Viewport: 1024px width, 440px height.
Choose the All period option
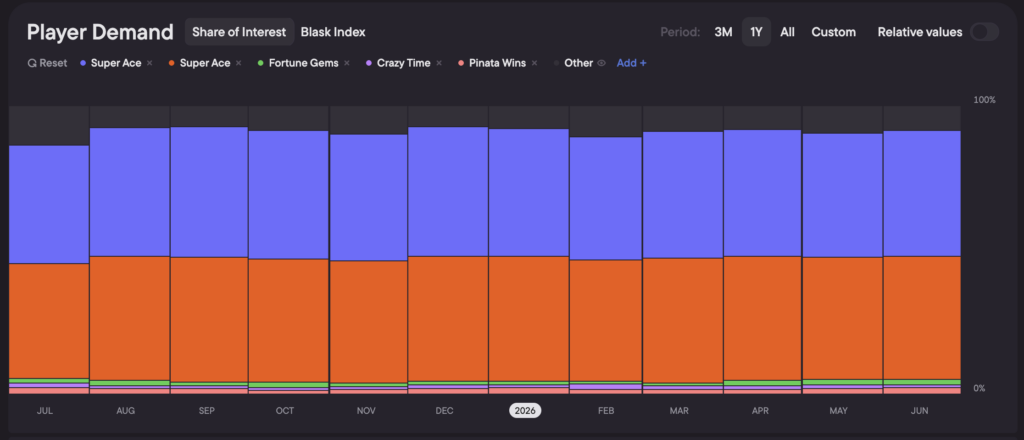pyautogui.click(x=788, y=32)
